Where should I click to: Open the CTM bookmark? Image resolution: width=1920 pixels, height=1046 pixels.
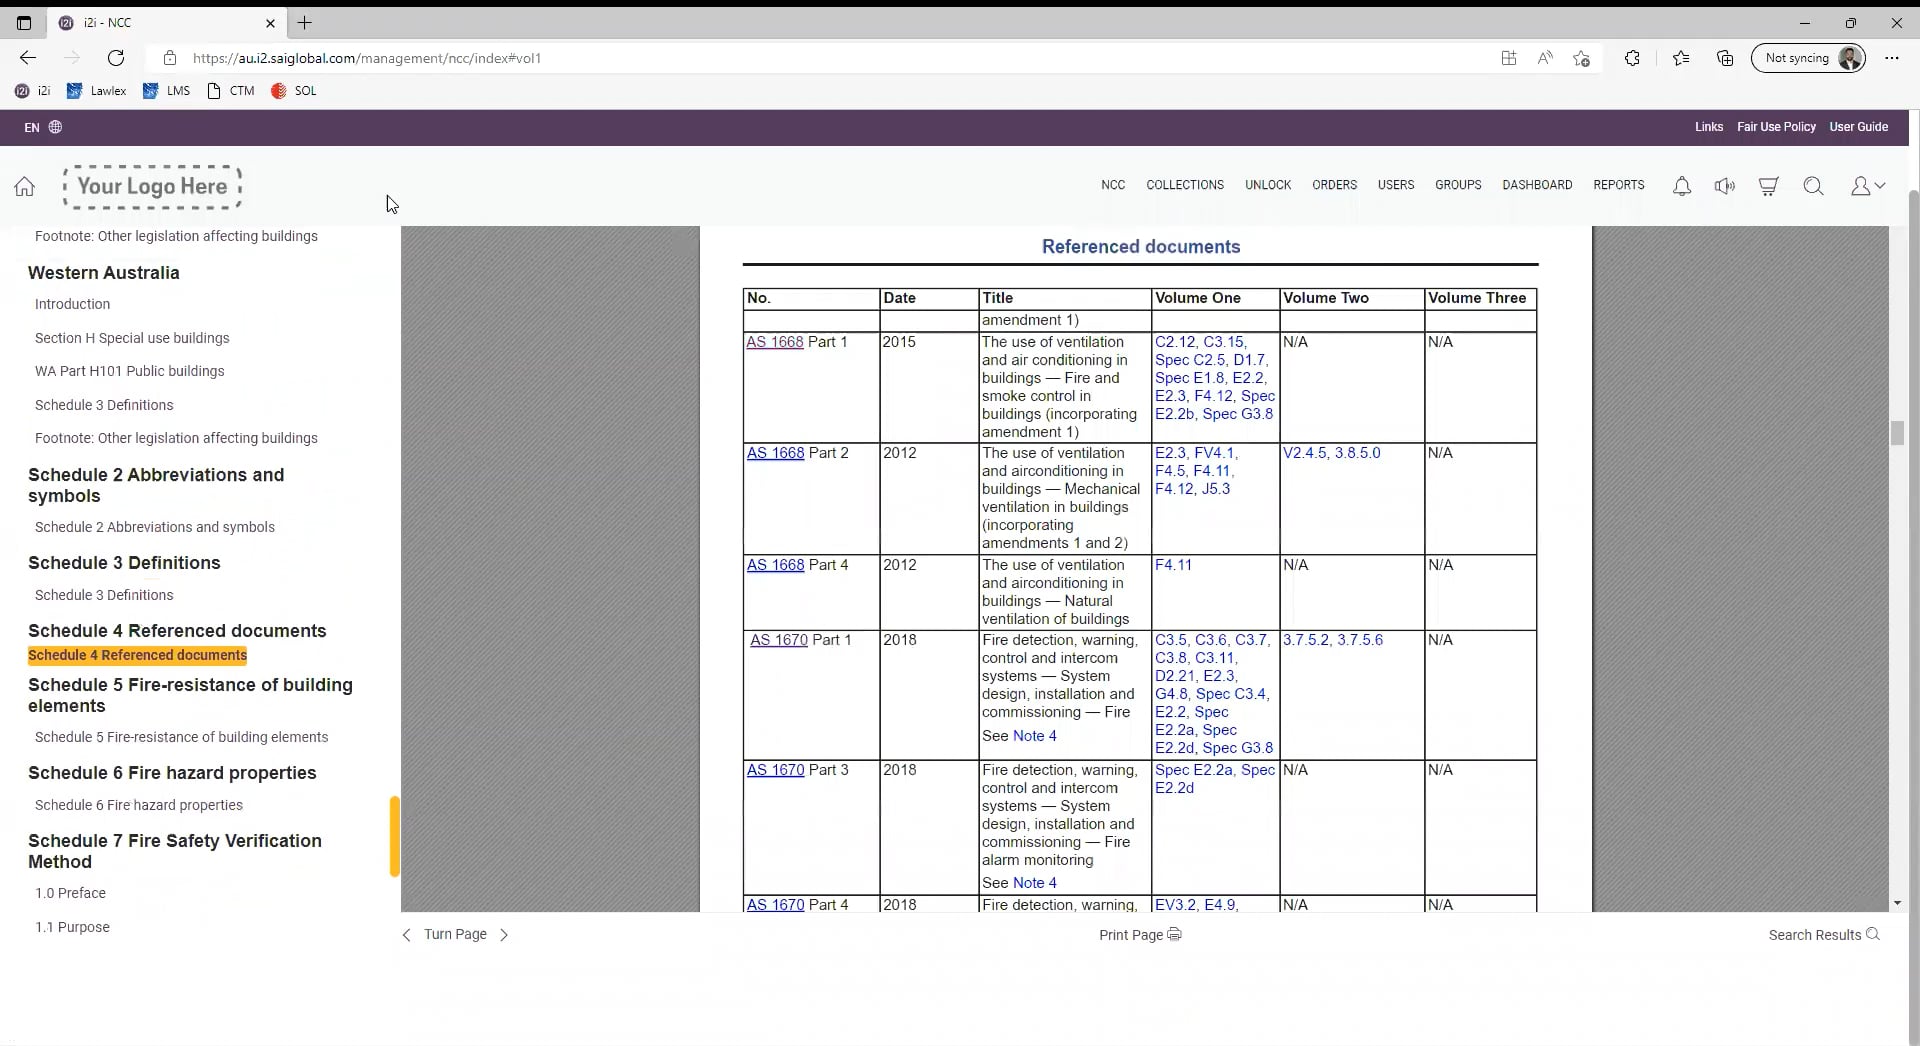click(x=231, y=91)
